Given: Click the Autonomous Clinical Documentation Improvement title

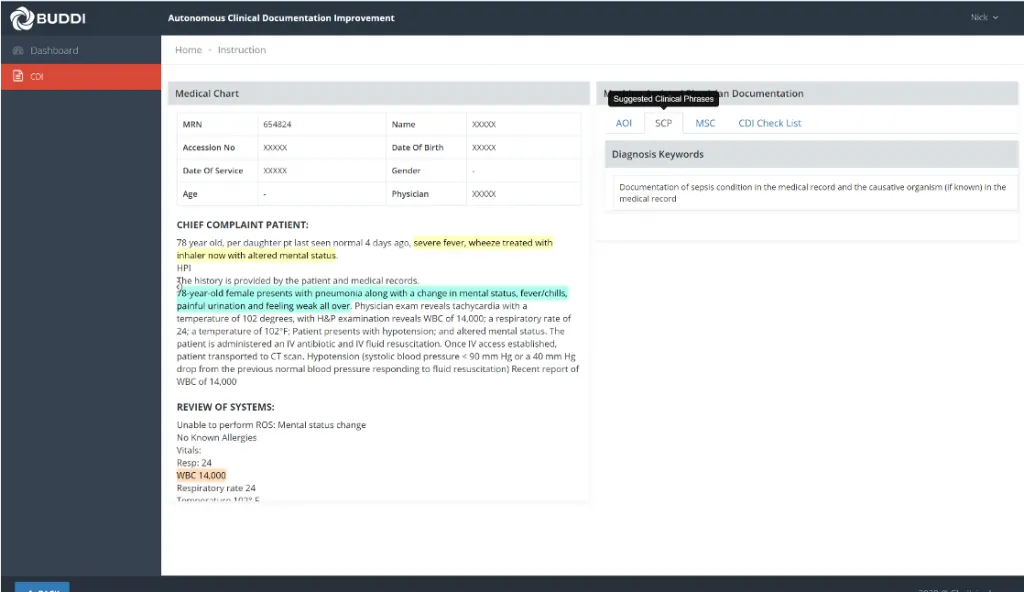Looking at the screenshot, I should [x=281, y=18].
